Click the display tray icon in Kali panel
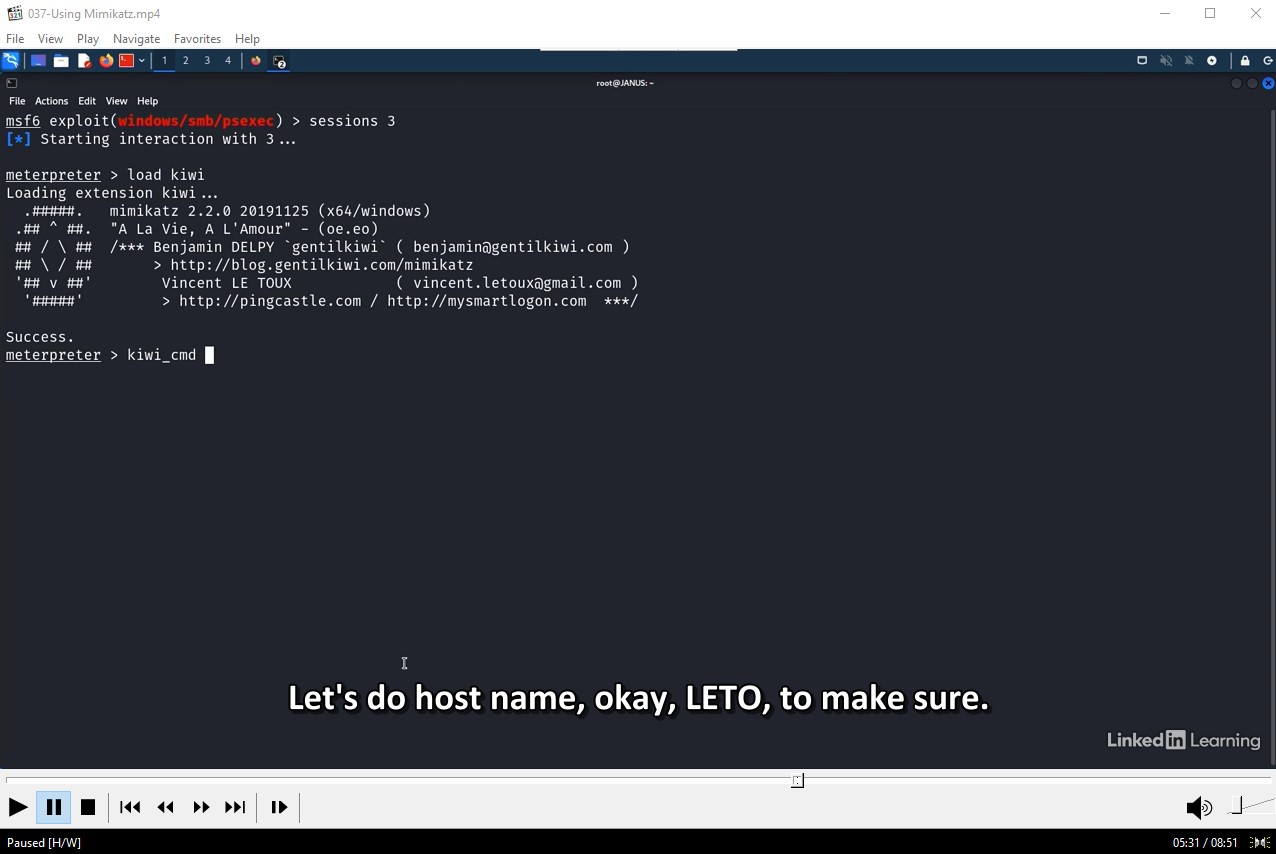Viewport: 1276px width, 854px height. pos(1142,61)
